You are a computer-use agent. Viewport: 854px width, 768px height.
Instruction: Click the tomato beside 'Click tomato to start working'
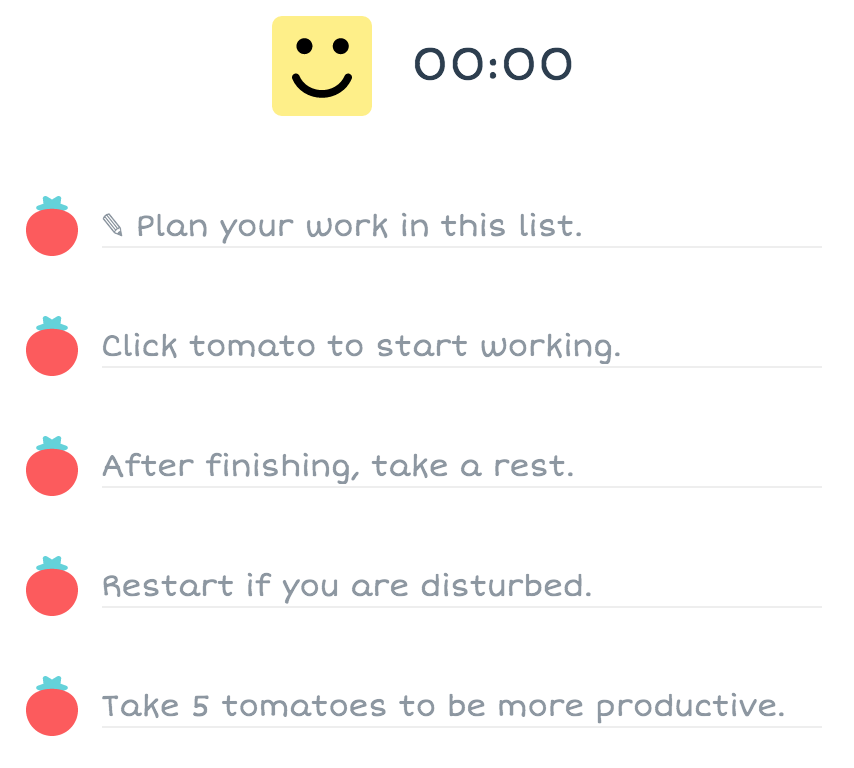pos(52,349)
